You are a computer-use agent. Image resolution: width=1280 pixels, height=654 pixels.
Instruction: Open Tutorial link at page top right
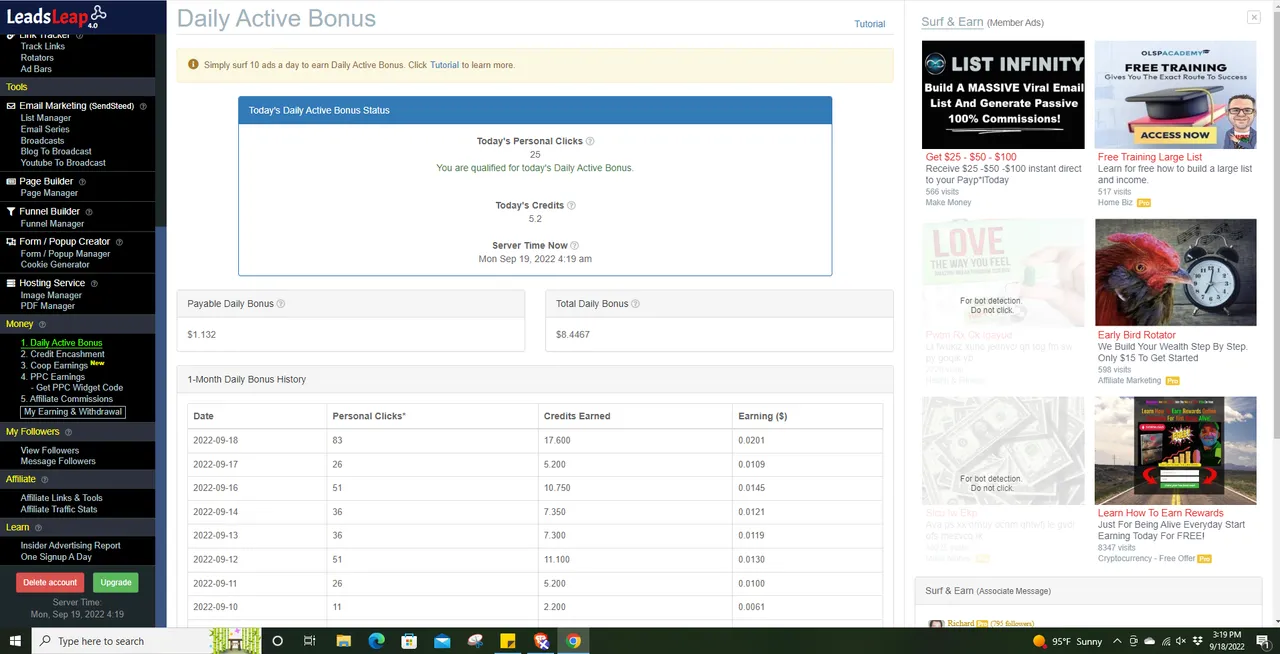[x=869, y=24]
